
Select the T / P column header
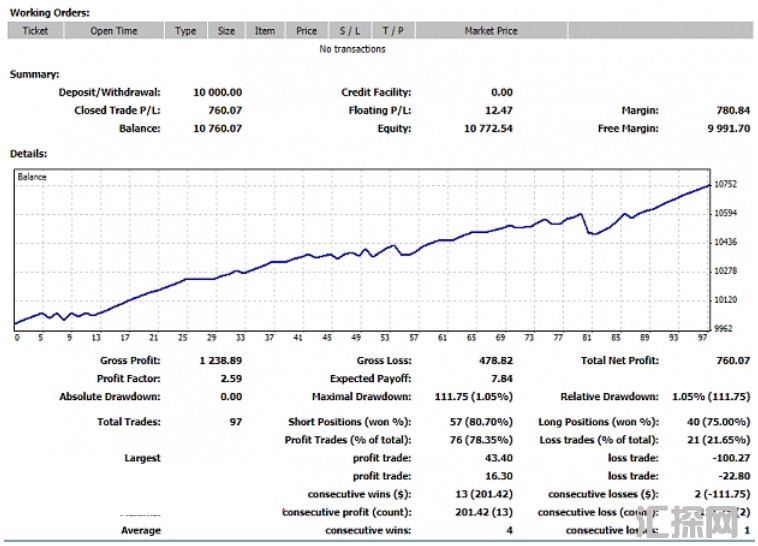click(392, 31)
